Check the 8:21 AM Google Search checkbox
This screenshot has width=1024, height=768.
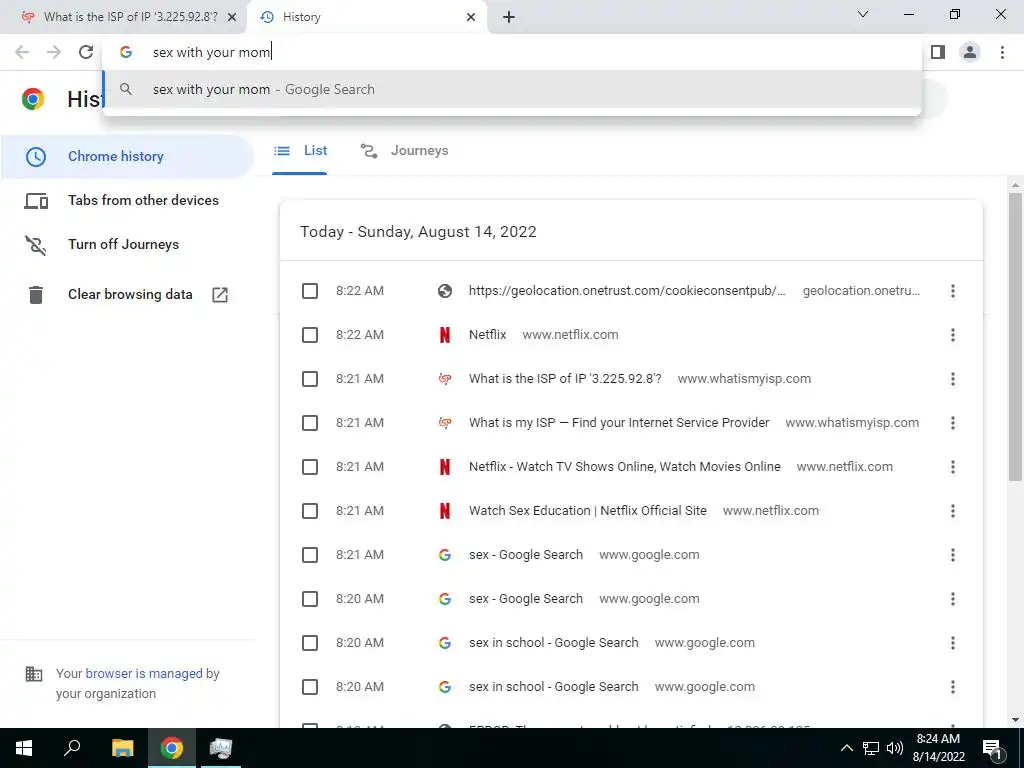point(310,555)
